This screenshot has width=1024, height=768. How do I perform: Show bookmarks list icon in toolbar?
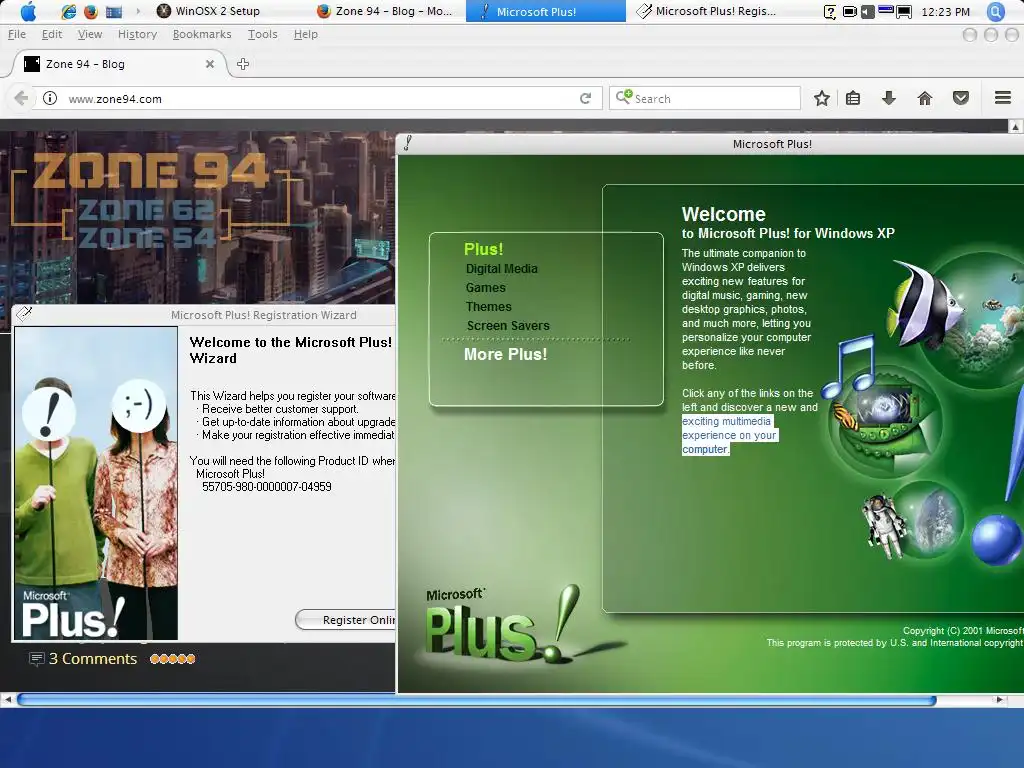(x=853, y=99)
